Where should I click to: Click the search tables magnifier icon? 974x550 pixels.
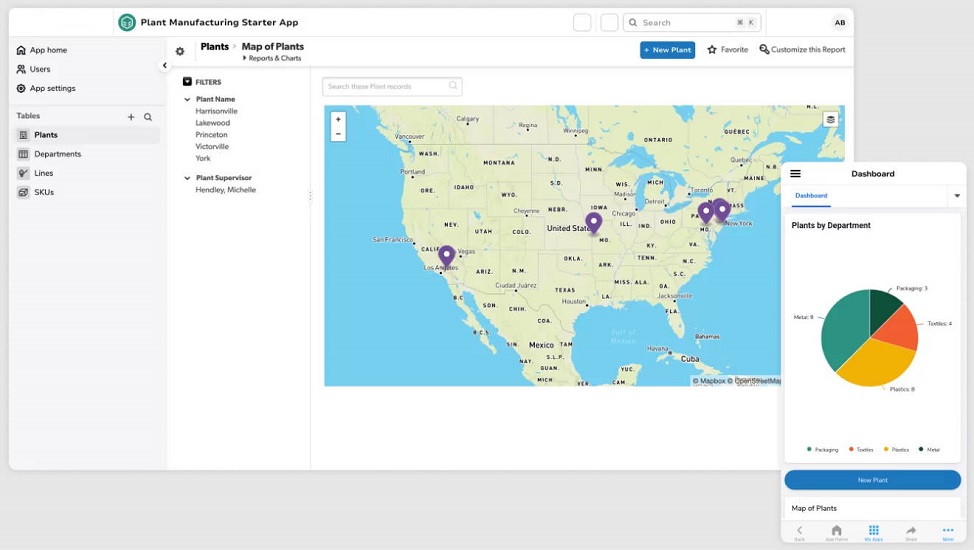click(148, 117)
